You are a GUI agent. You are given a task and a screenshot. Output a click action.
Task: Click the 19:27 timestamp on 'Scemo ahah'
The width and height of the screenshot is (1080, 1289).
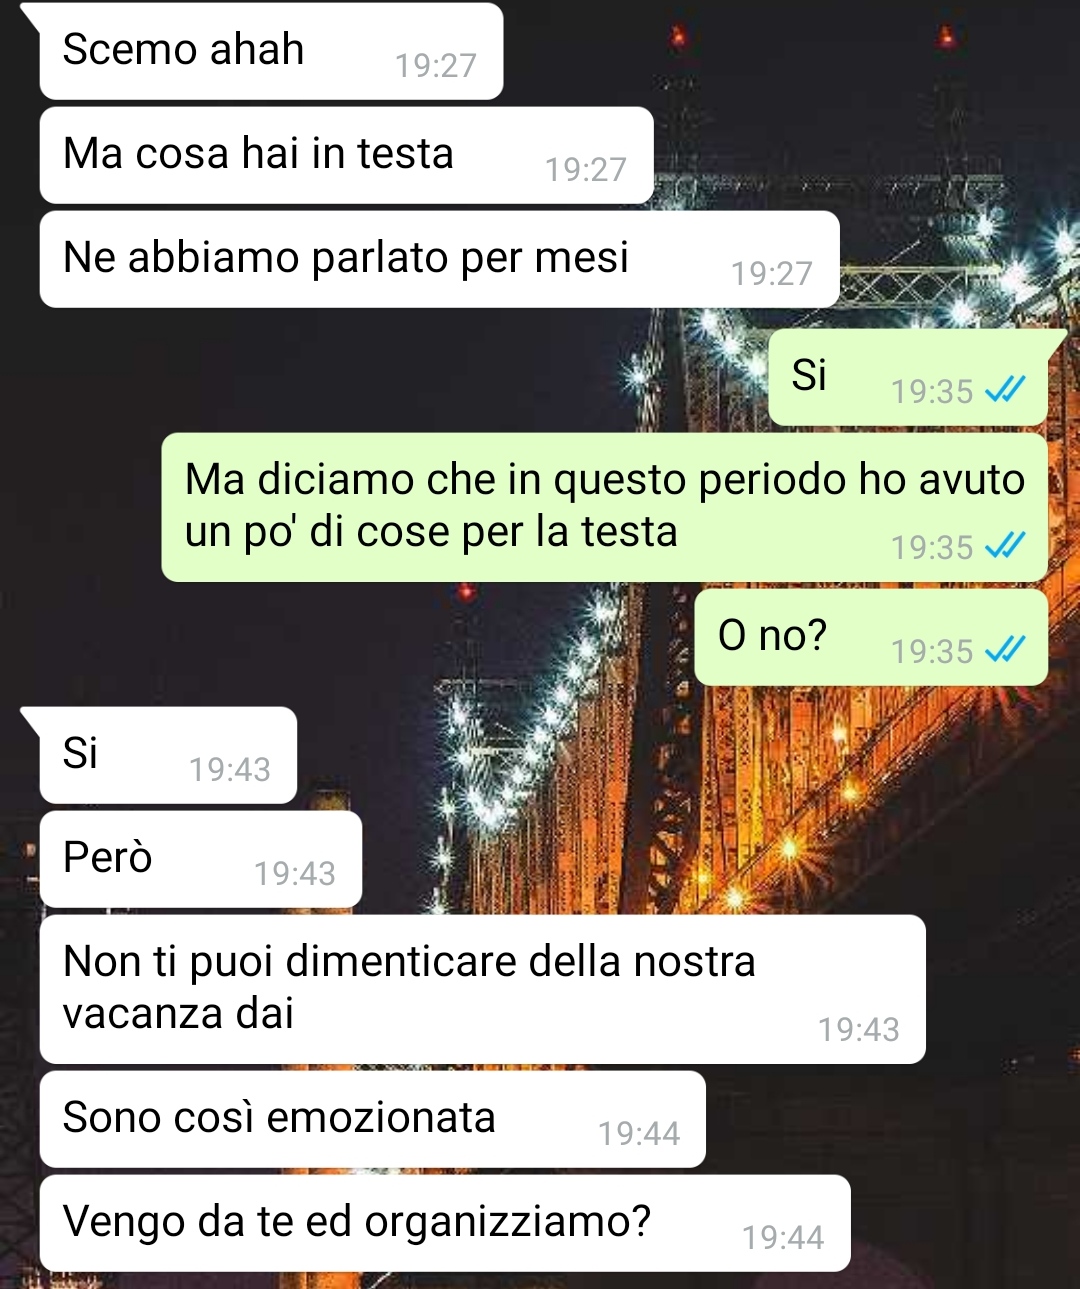click(x=436, y=65)
